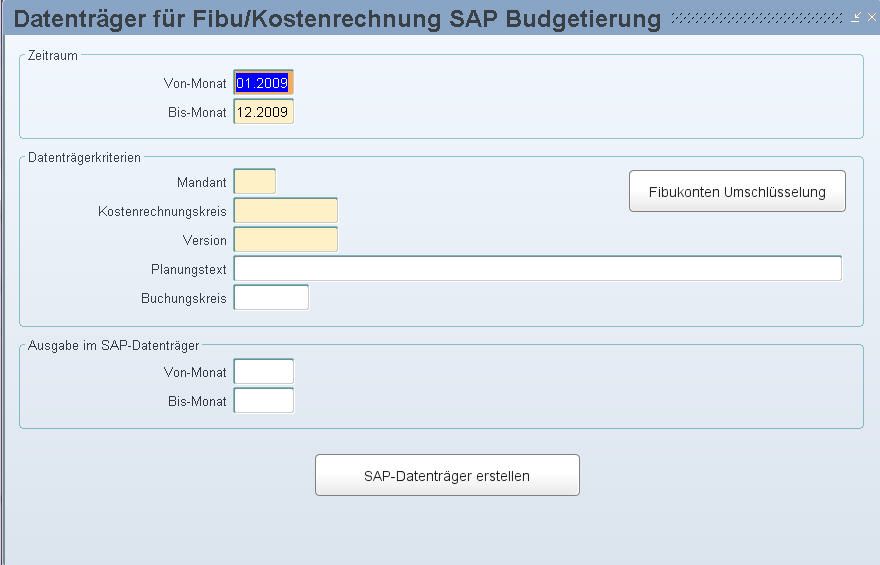880x565 pixels.
Task: Click into the Mandant input field
Action: click(x=254, y=182)
